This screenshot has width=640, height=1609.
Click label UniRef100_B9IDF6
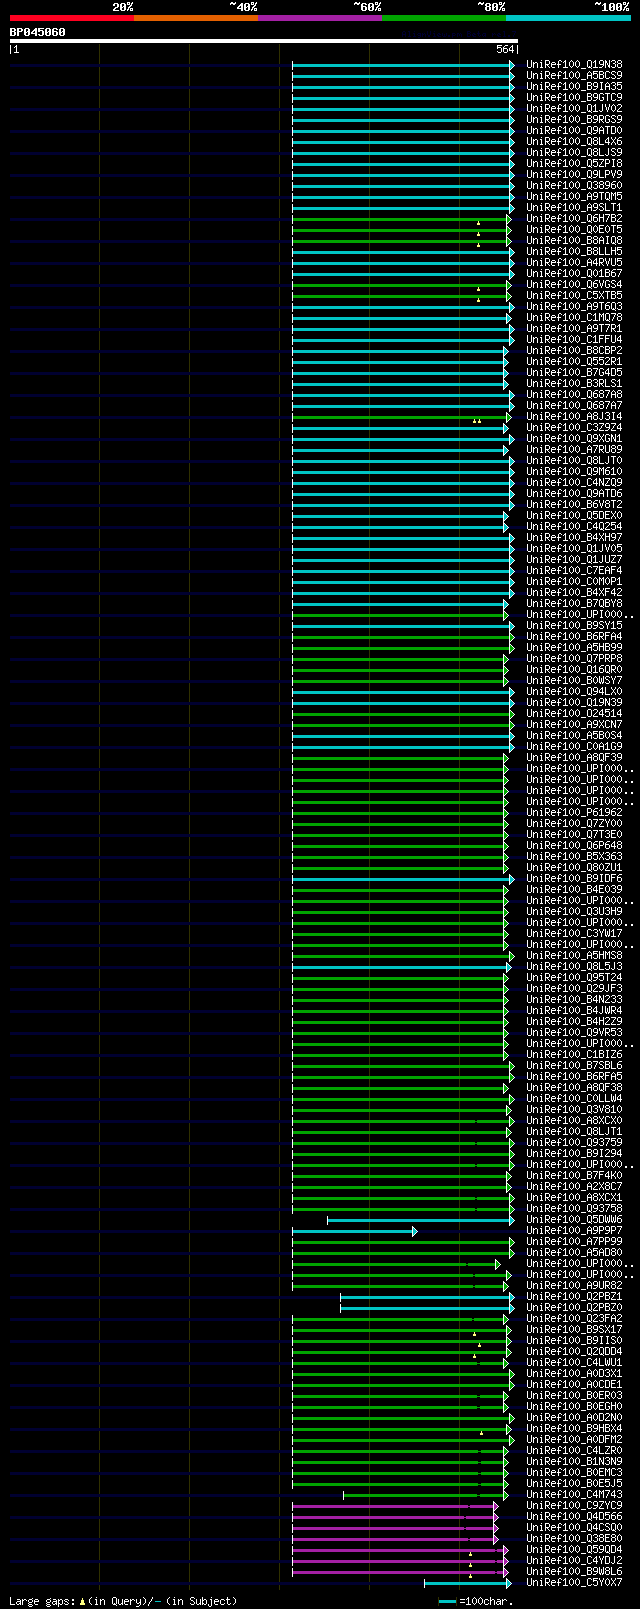[574, 879]
